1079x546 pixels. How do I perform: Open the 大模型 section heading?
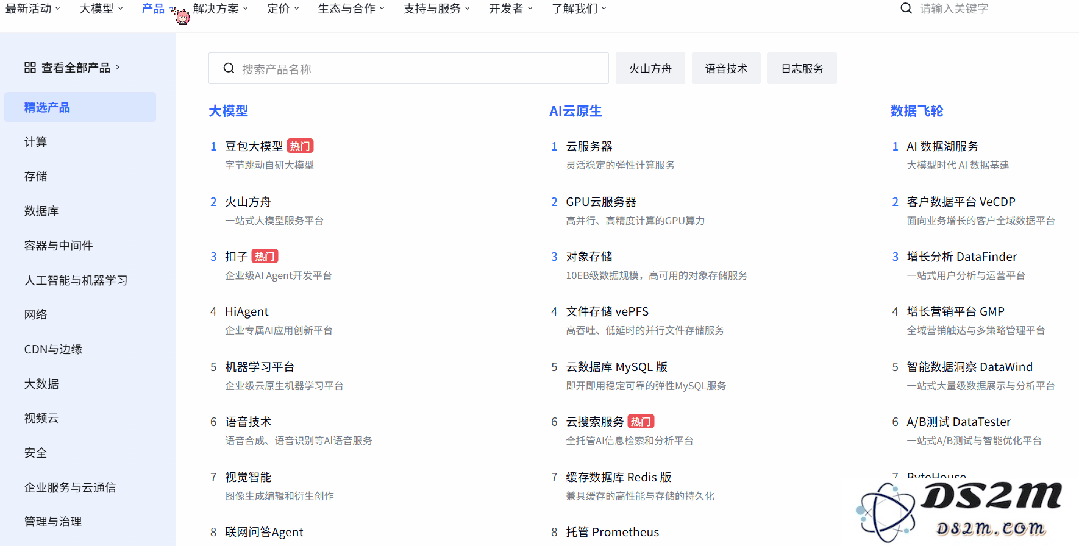228,111
